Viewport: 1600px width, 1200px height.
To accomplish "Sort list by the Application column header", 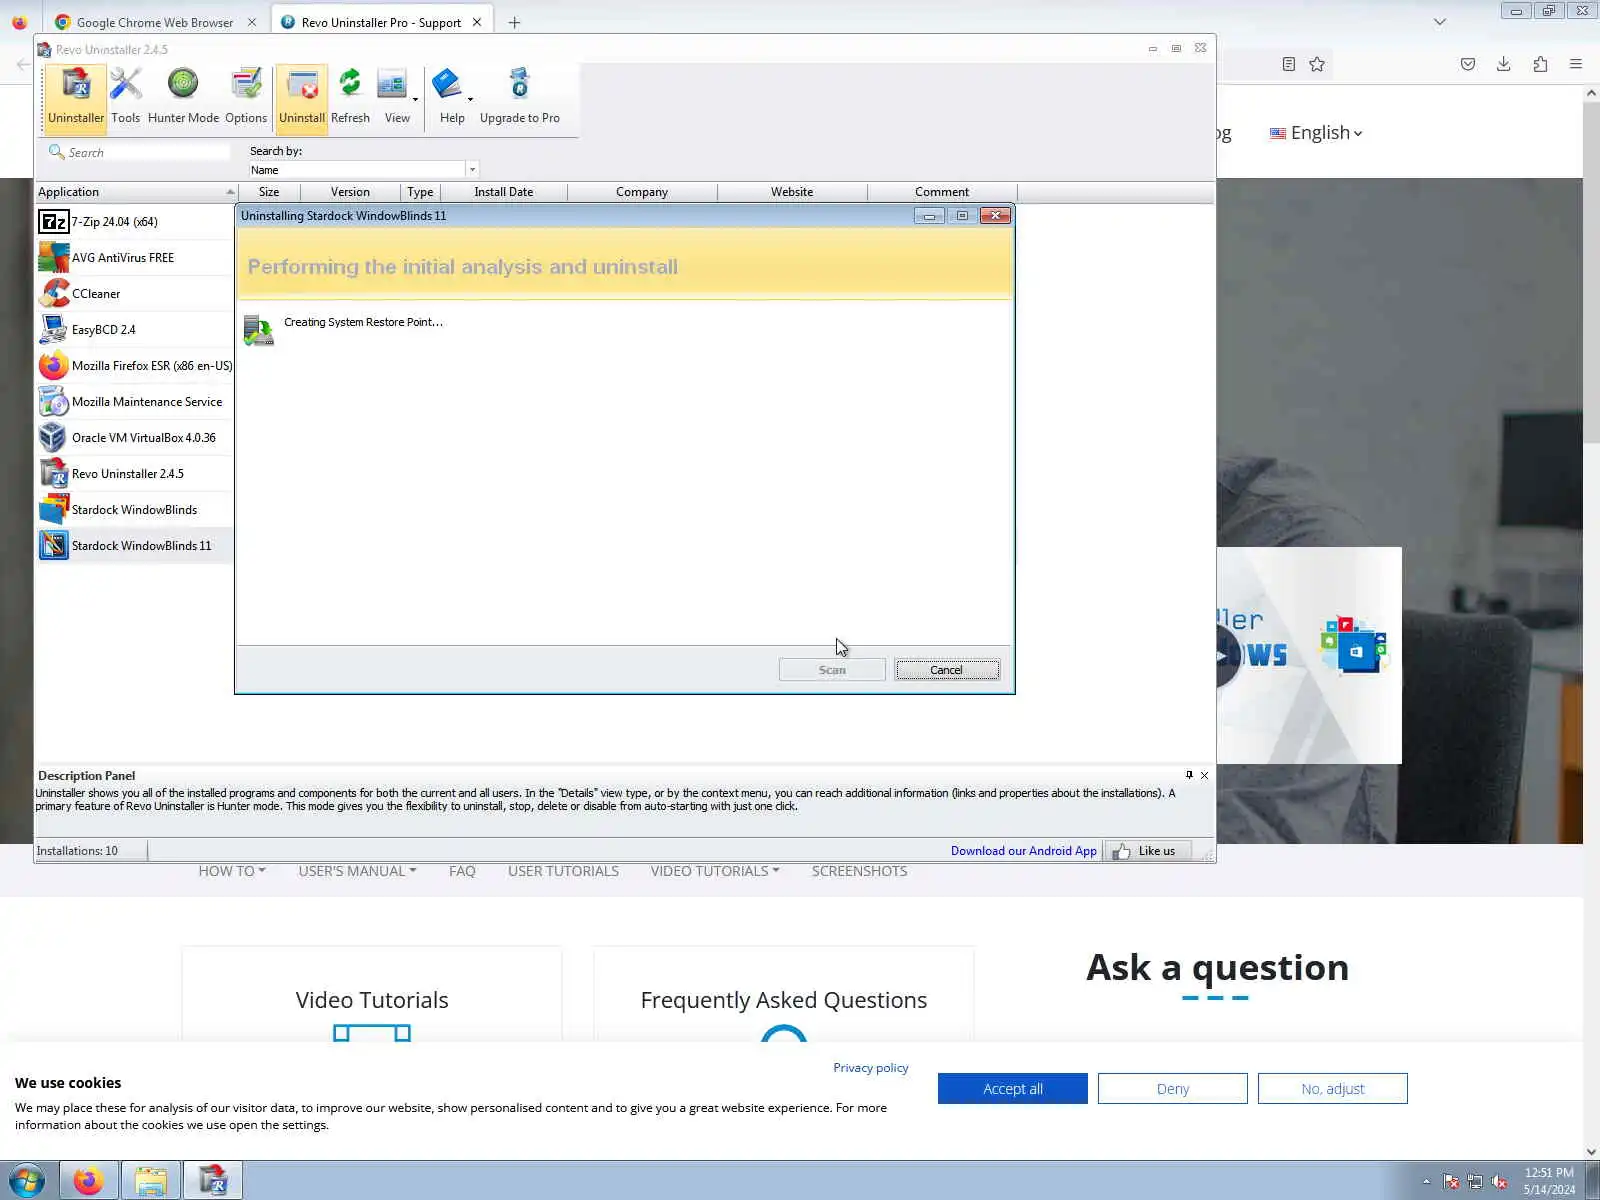I will [x=137, y=192].
